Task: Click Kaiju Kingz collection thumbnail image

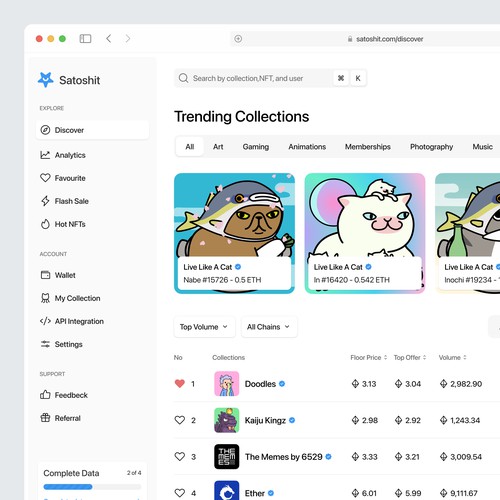Action: click(x=227, y=420)
